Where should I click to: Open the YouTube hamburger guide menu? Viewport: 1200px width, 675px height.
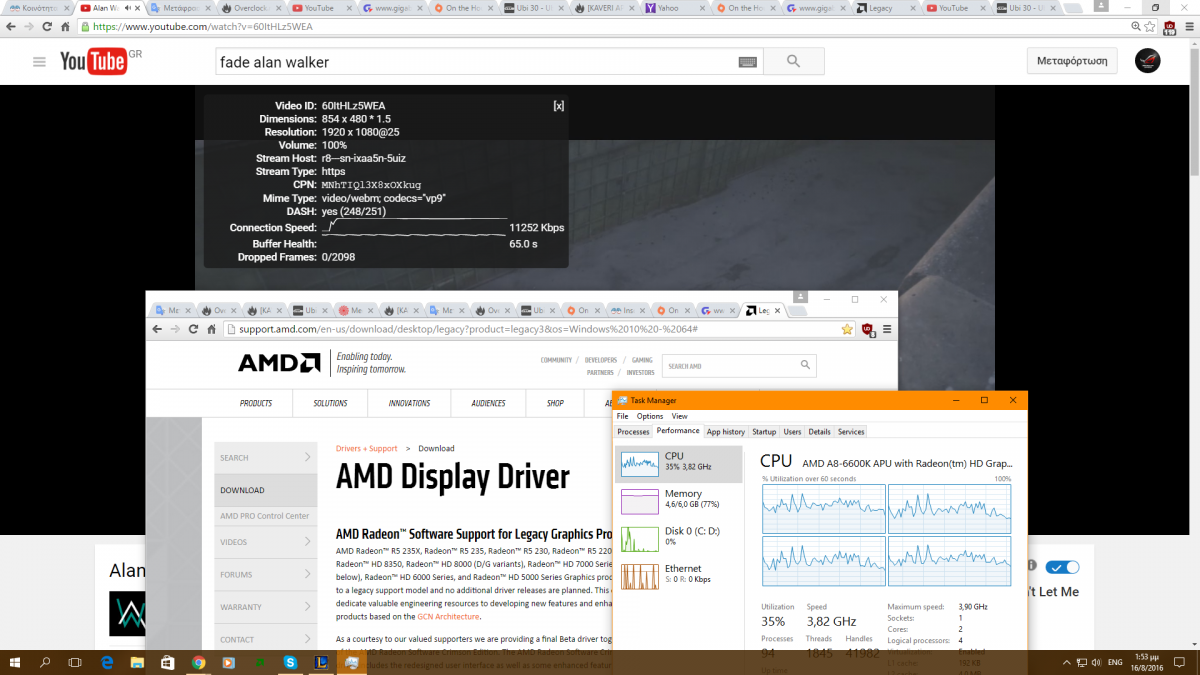(x=39, y=62)
